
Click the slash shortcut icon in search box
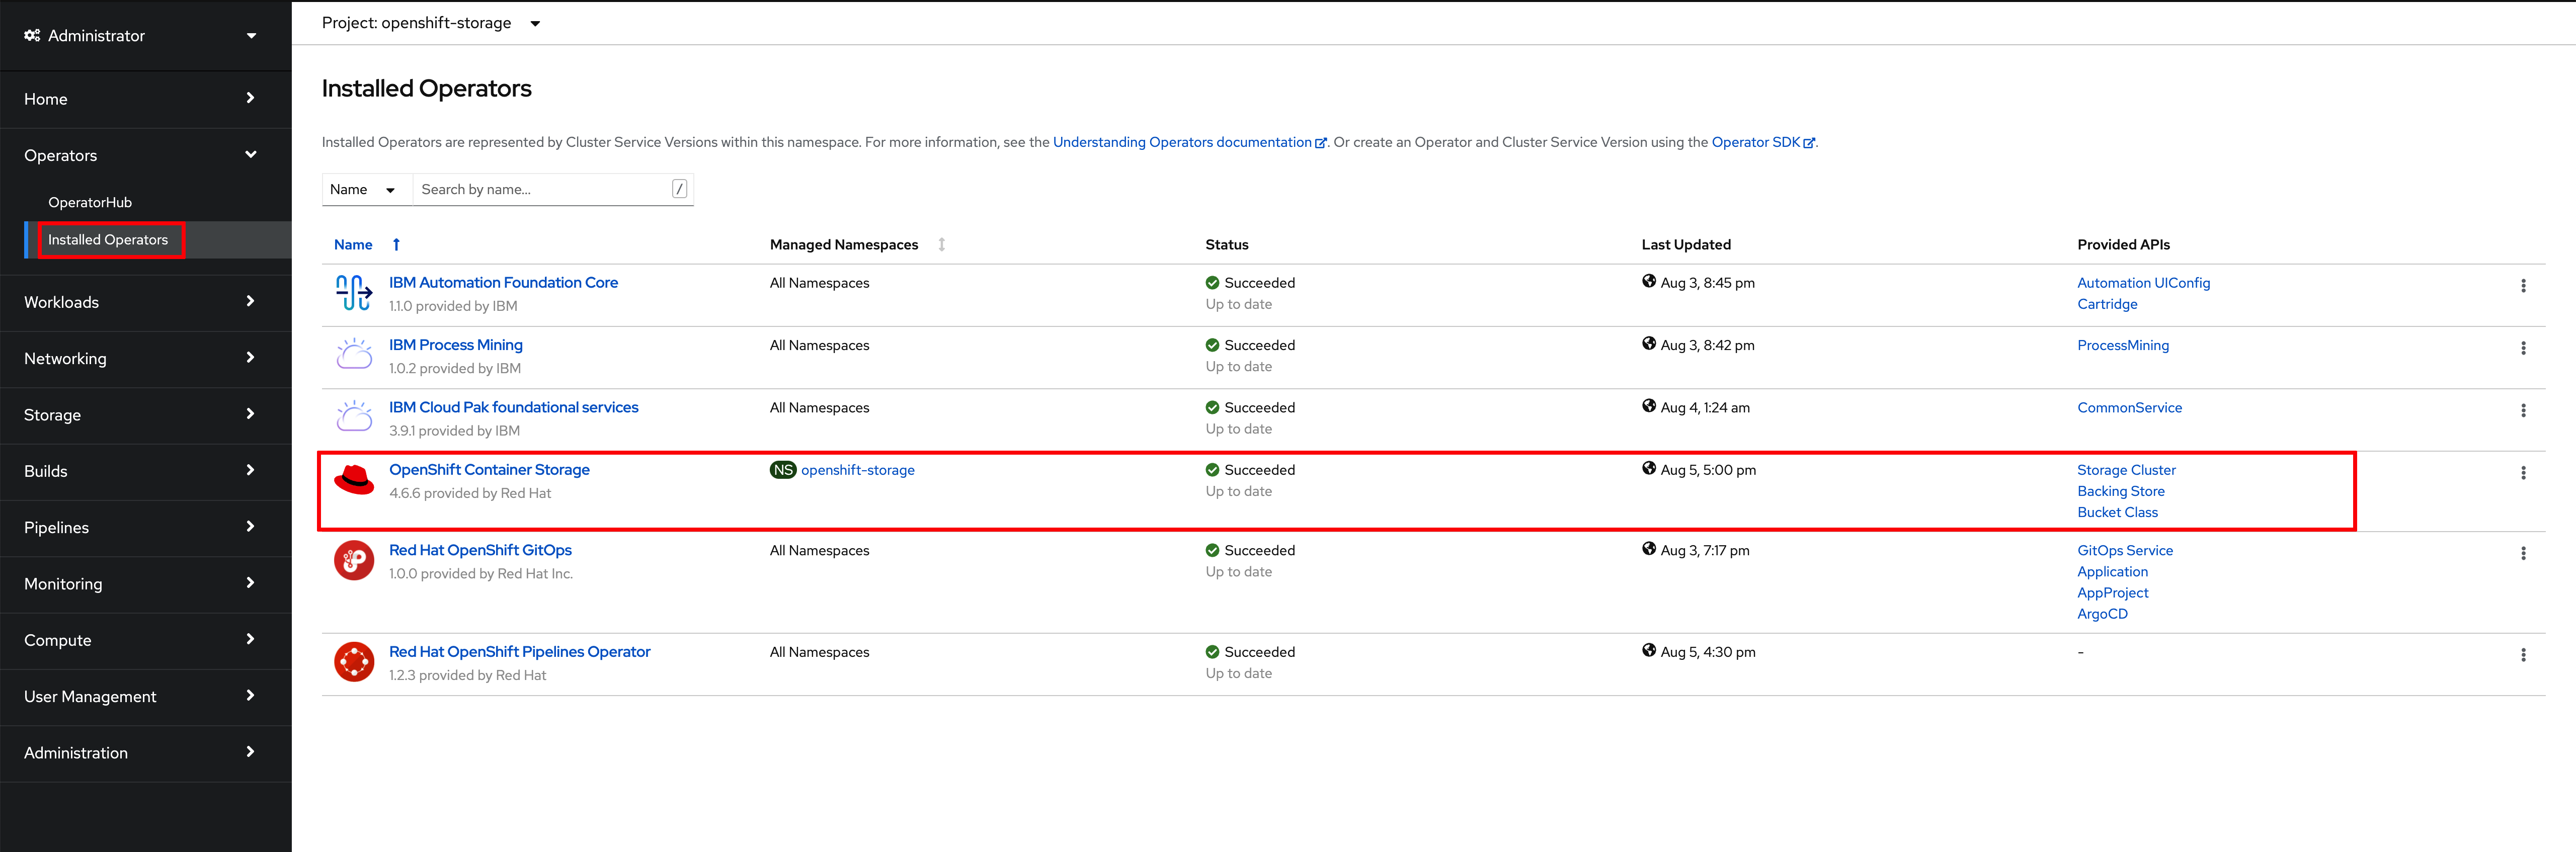pyautogui.click(x=679, y=189)
